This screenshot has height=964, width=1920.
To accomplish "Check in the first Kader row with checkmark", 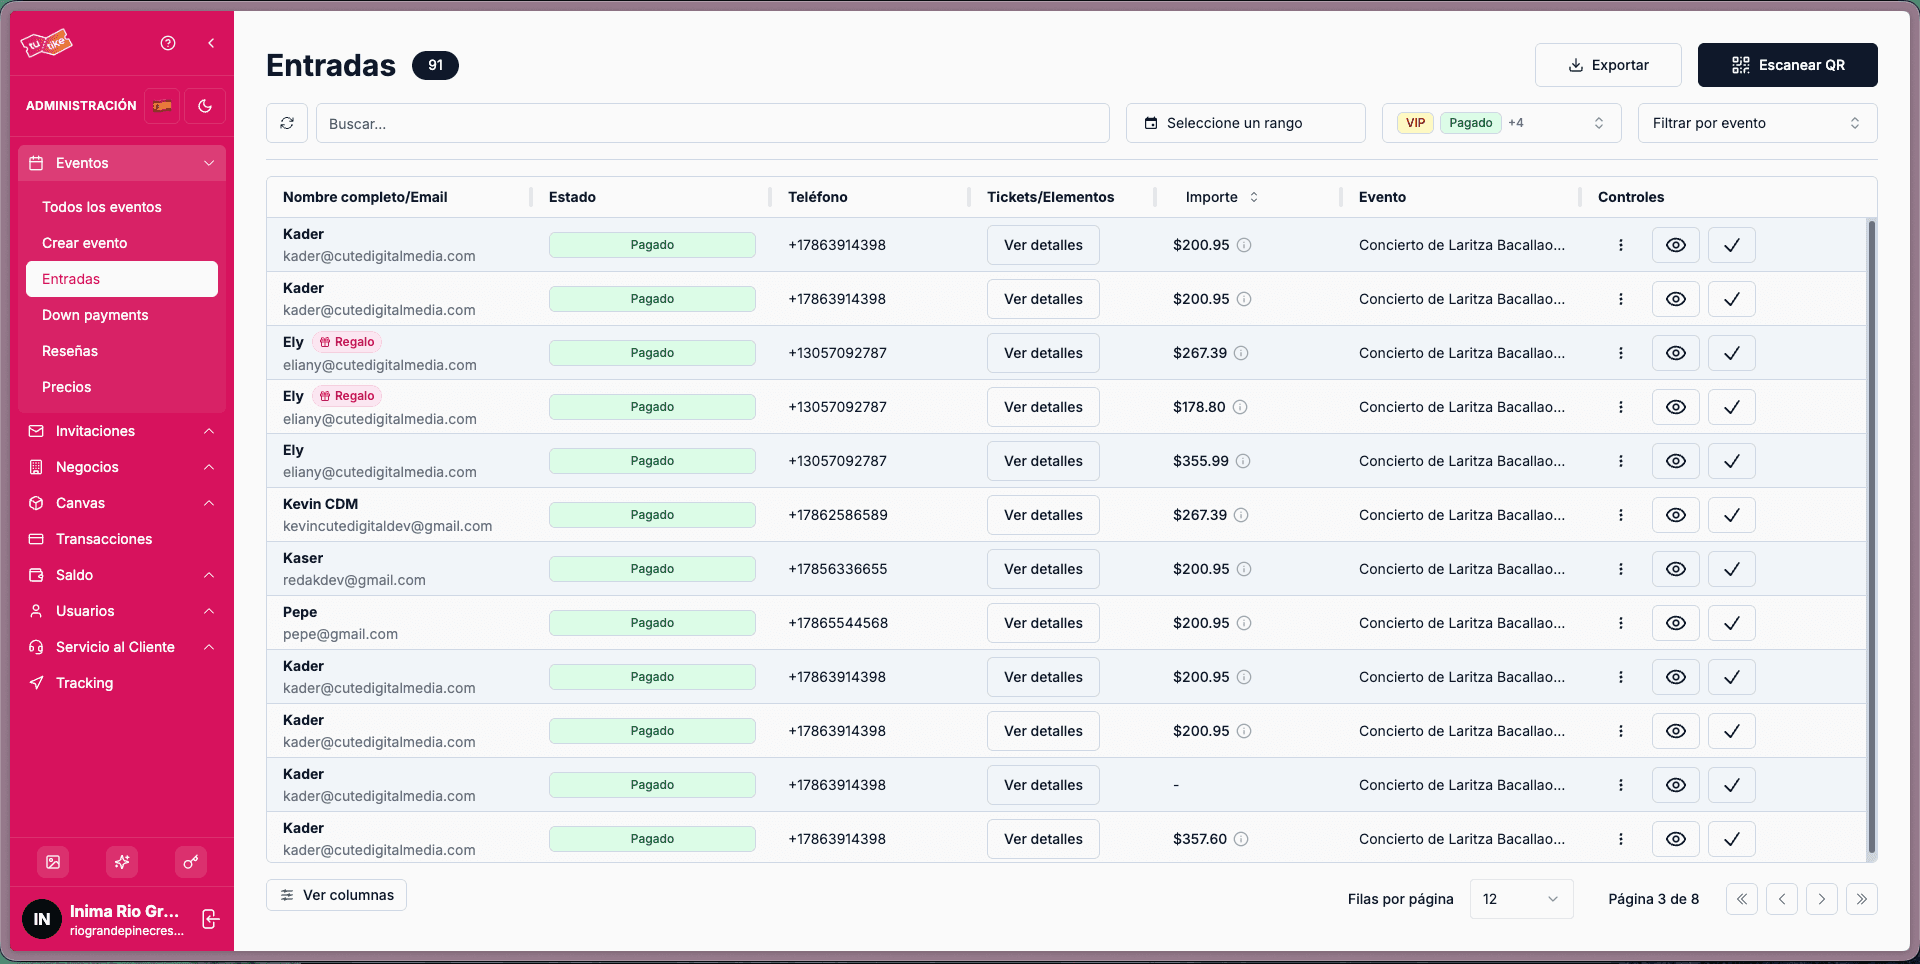I will (1732, 245).
